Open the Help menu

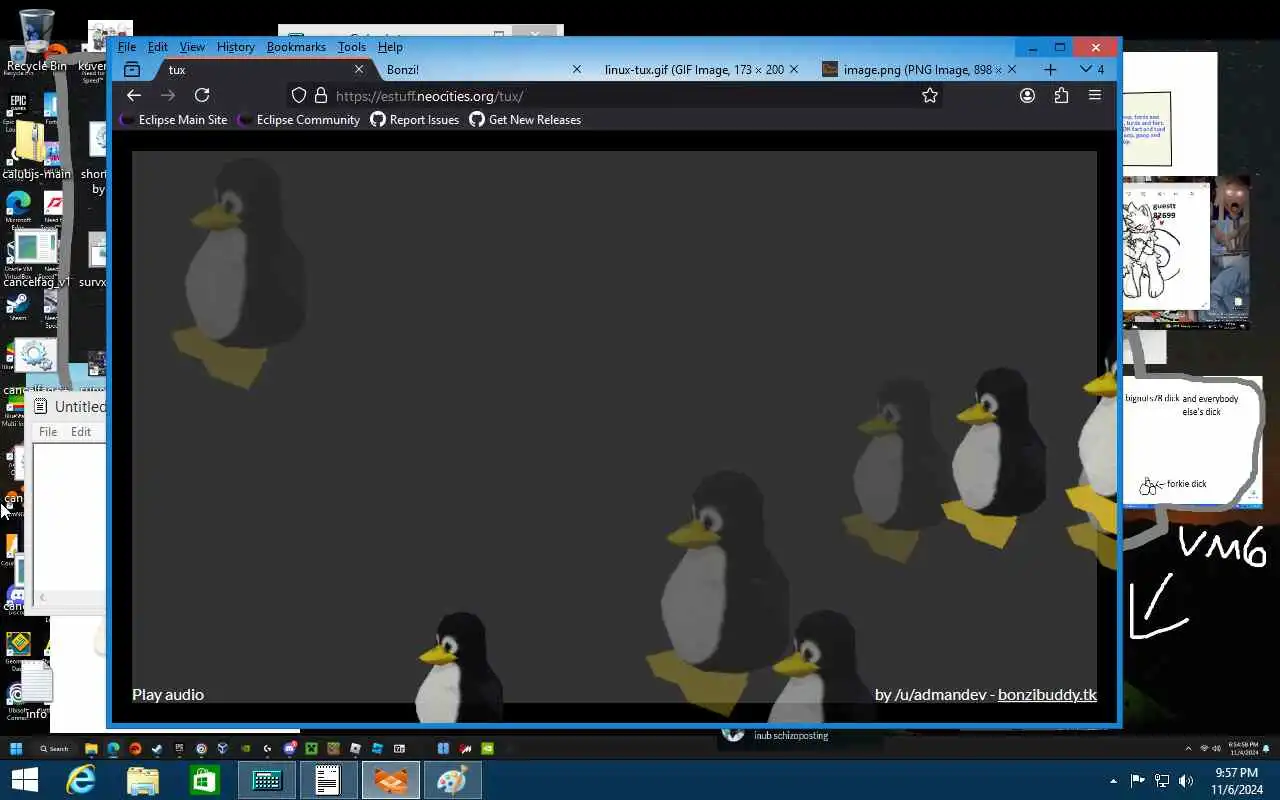tap(390, 47)
